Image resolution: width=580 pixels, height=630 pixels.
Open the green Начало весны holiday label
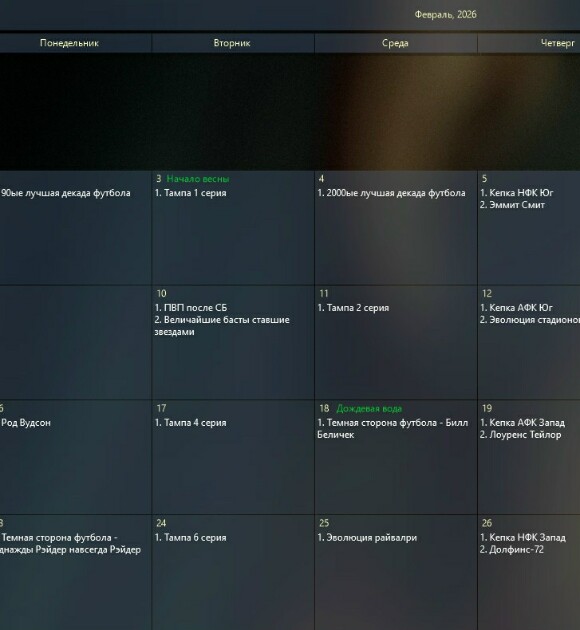coord(198,179)
